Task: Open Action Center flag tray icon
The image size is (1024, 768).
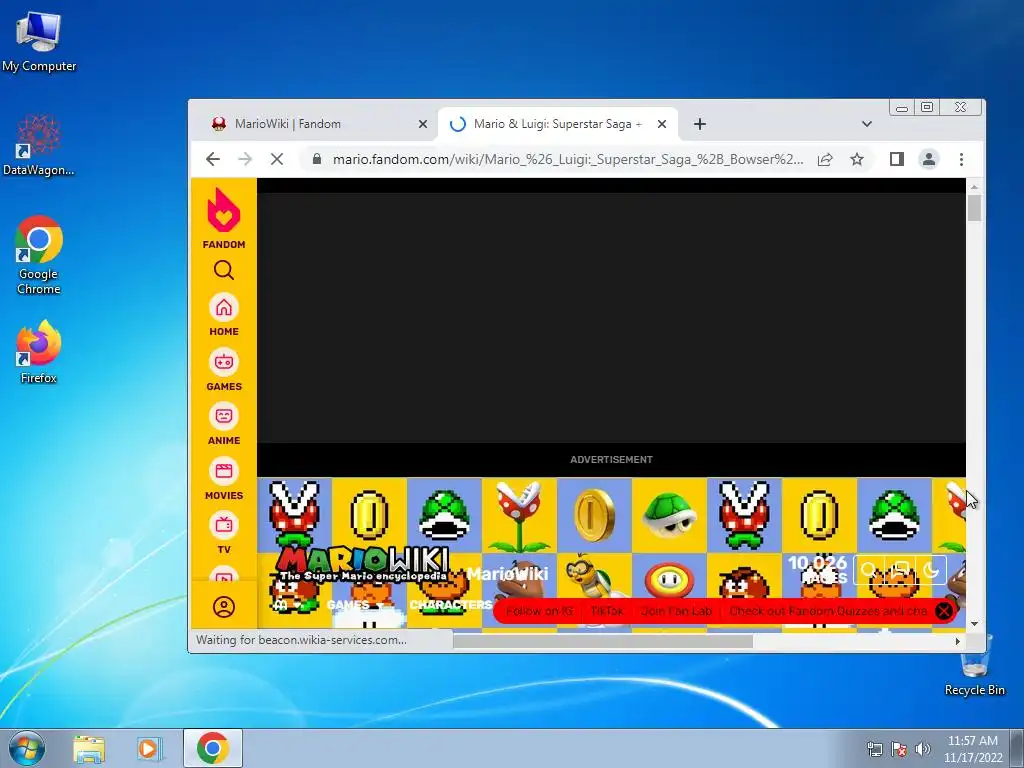Action: tap(899, 749)
